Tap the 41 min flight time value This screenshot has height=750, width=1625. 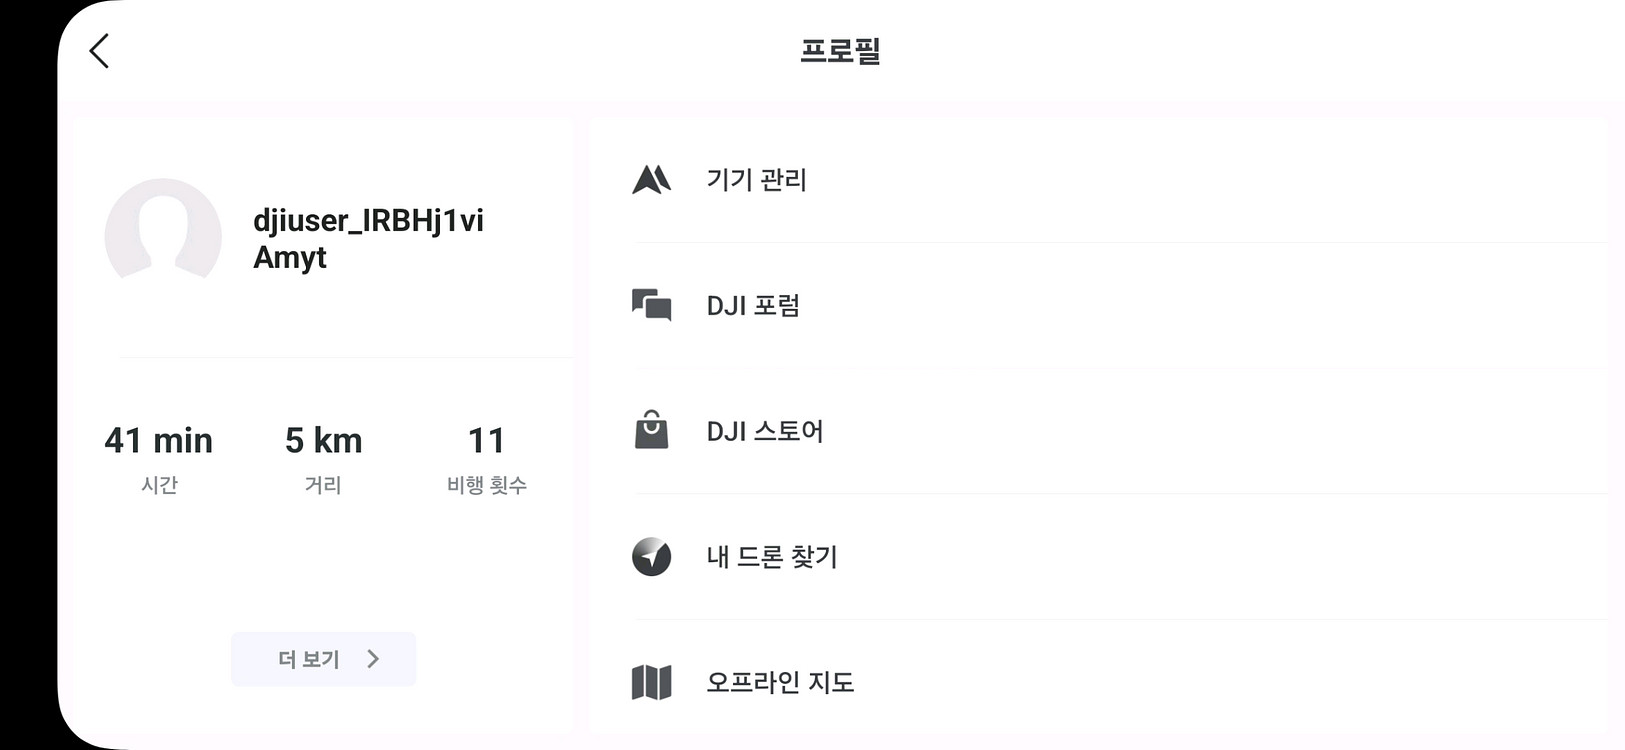[159, 441]
